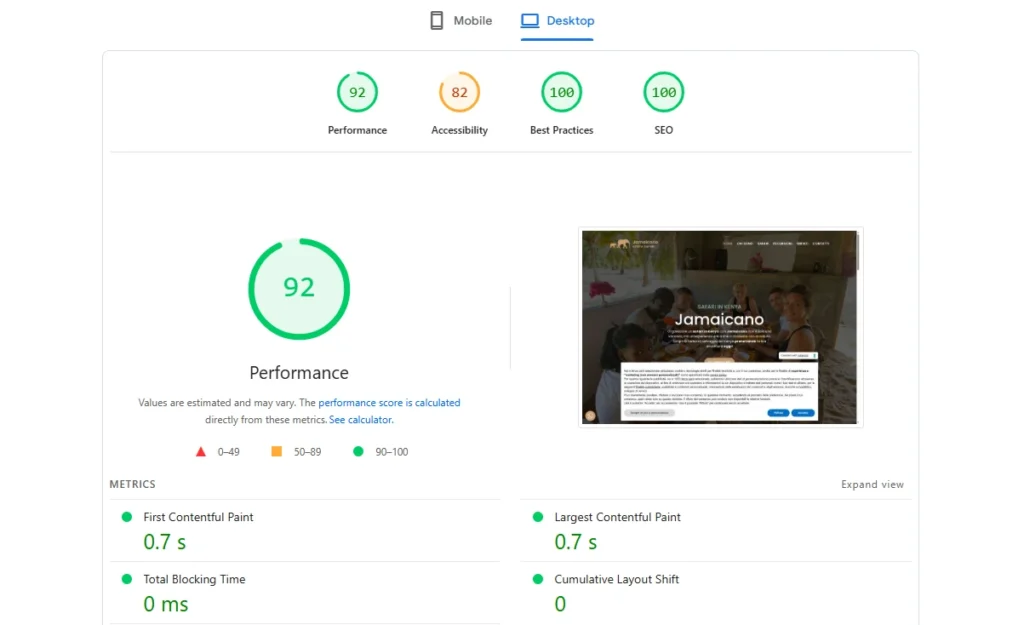Click the Best Practices 100 gauge
The width and height of the screenshot is (1024, 625).
(x=562, y=93)
